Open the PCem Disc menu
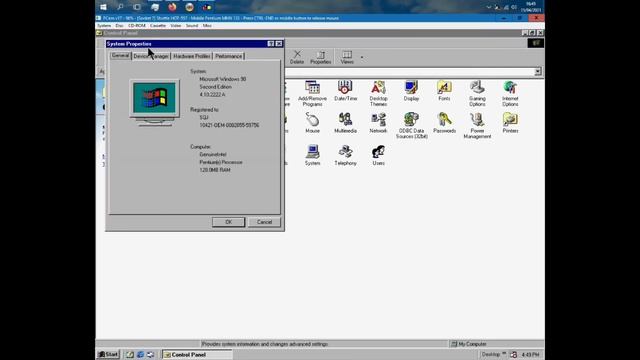Viewport: 640px width, 360px height. tap(119, 25)
